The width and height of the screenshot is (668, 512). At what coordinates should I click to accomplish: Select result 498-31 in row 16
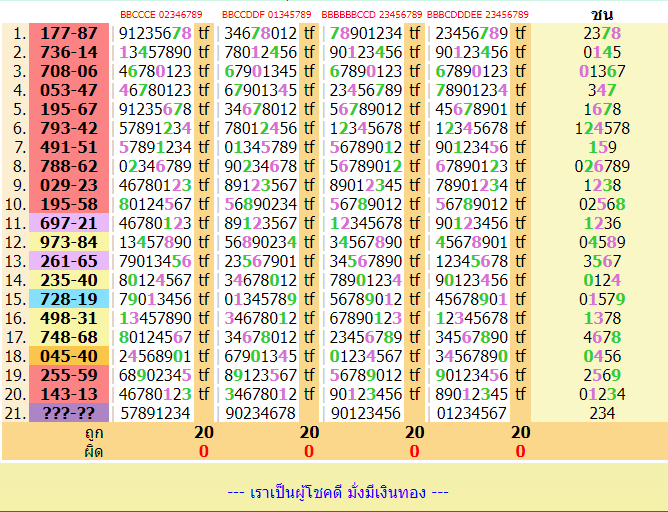click(69, 318)
